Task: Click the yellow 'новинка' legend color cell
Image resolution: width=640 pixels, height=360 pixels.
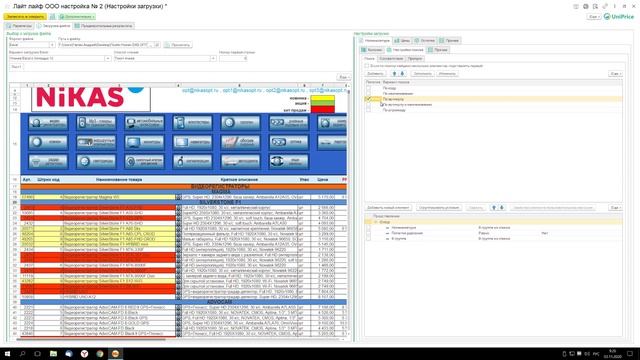Action: [322, 98]
